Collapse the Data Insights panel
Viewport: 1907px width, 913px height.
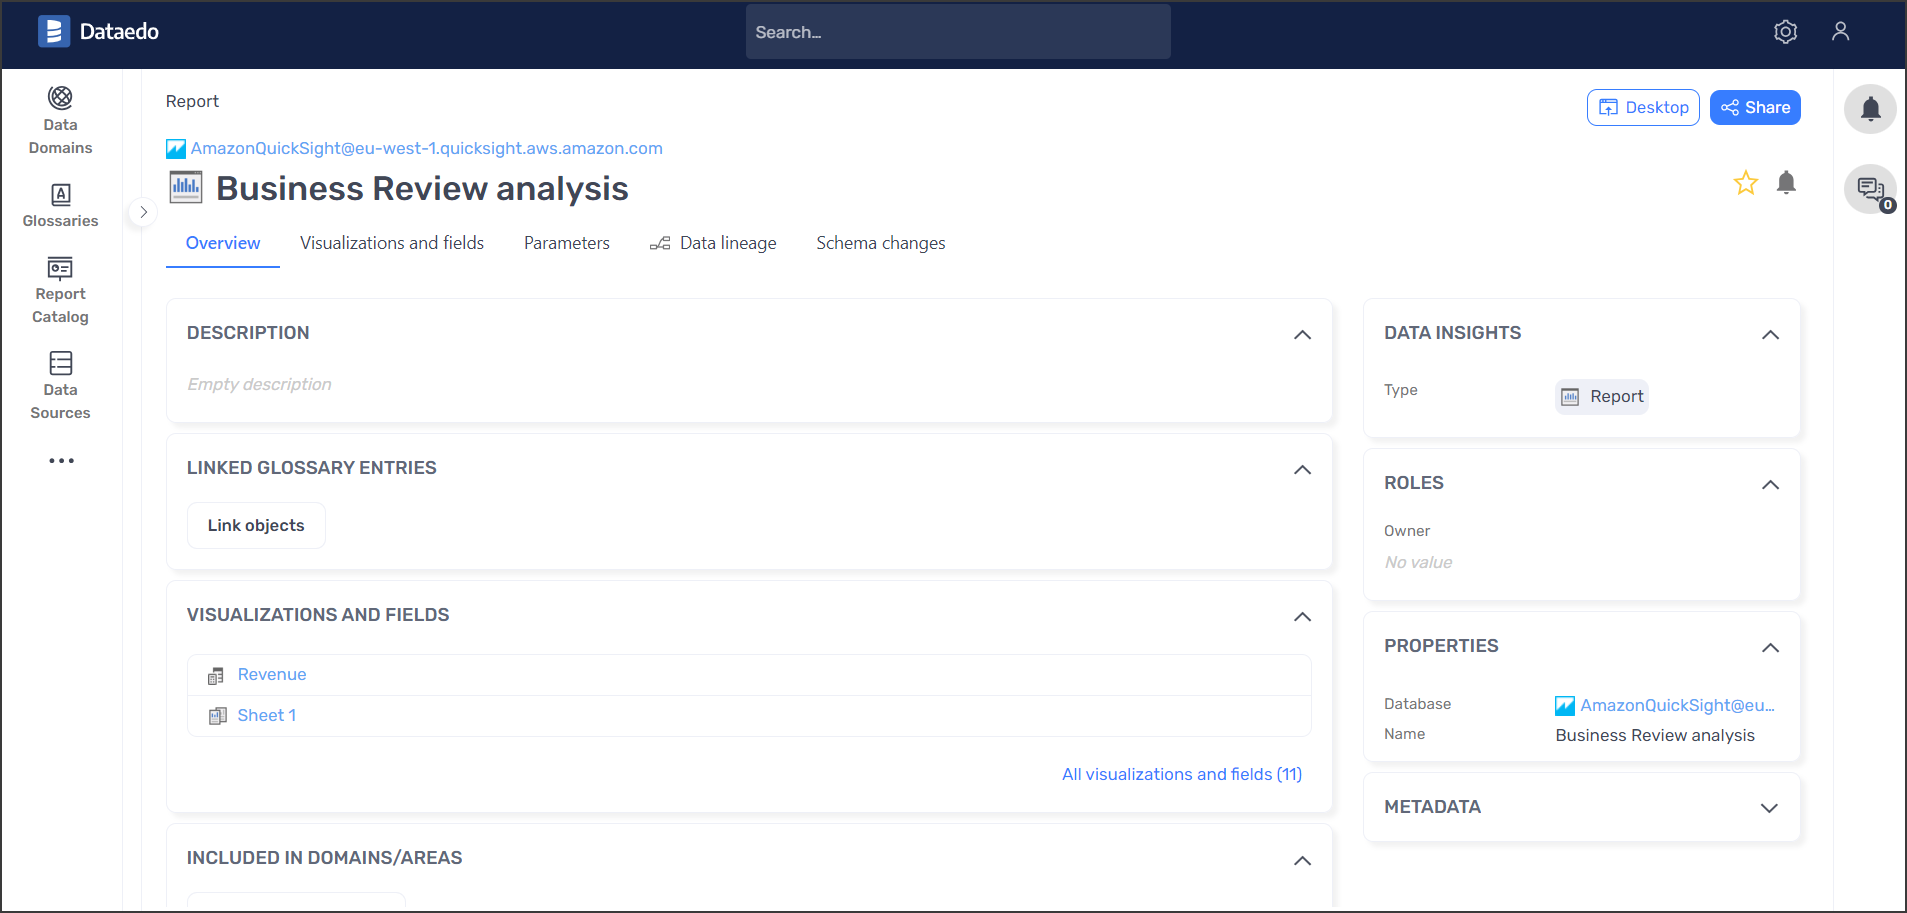point(1770,335)
